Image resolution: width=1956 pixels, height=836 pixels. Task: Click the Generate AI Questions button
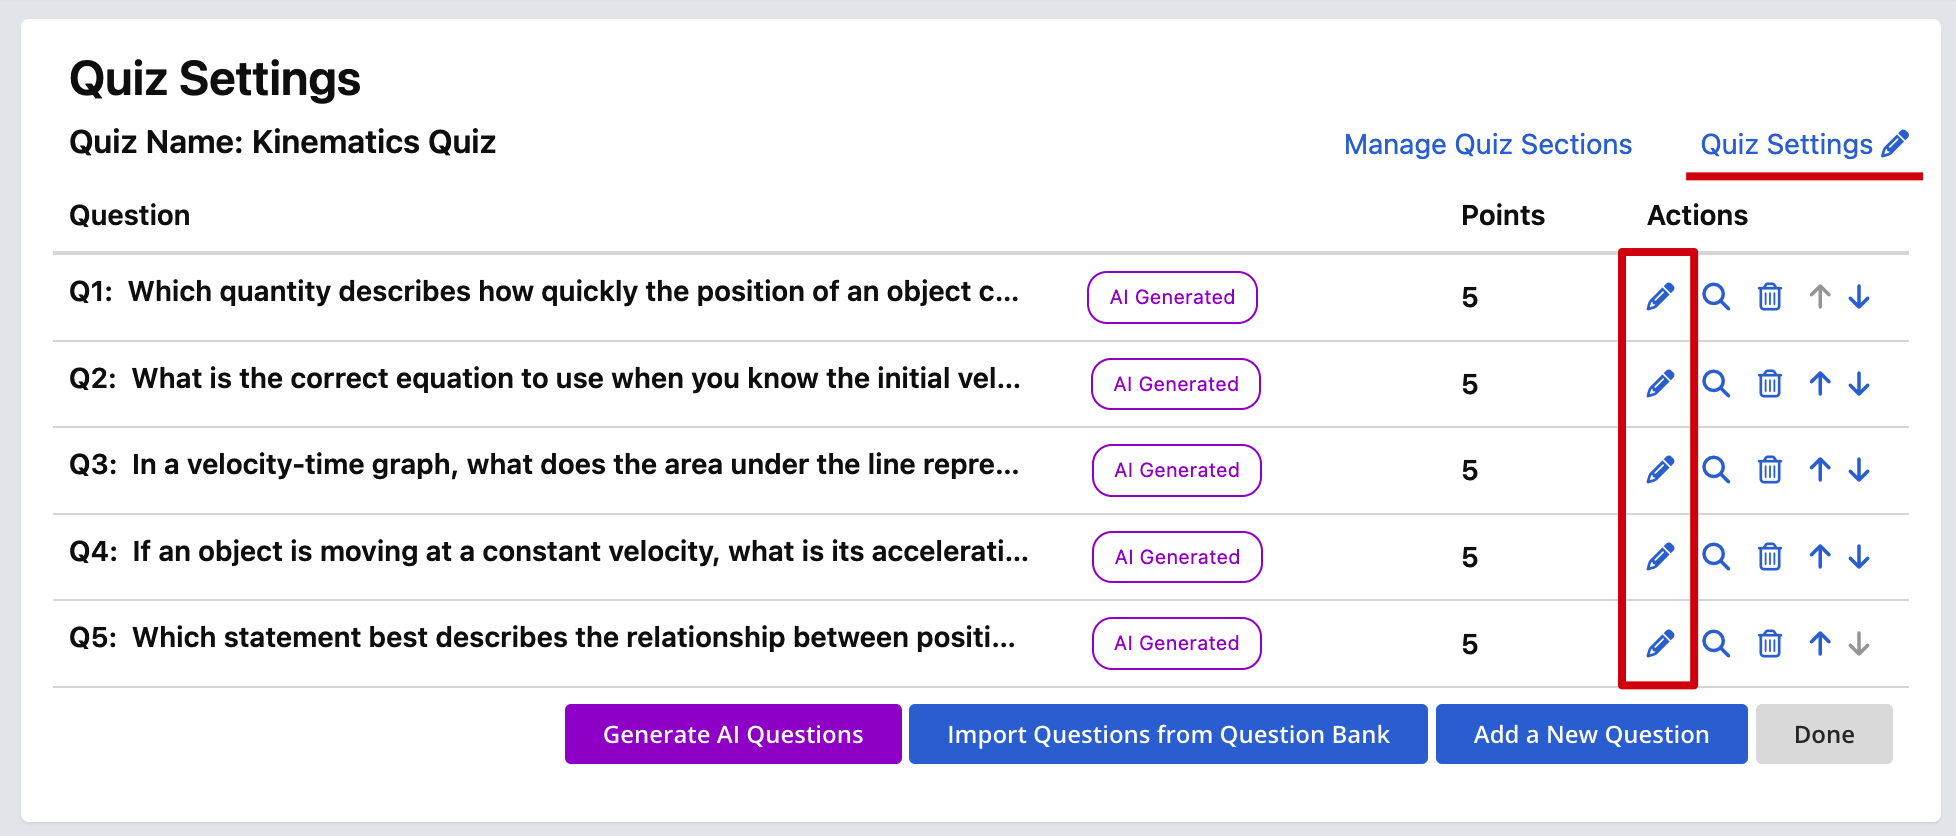pos(733,734)
